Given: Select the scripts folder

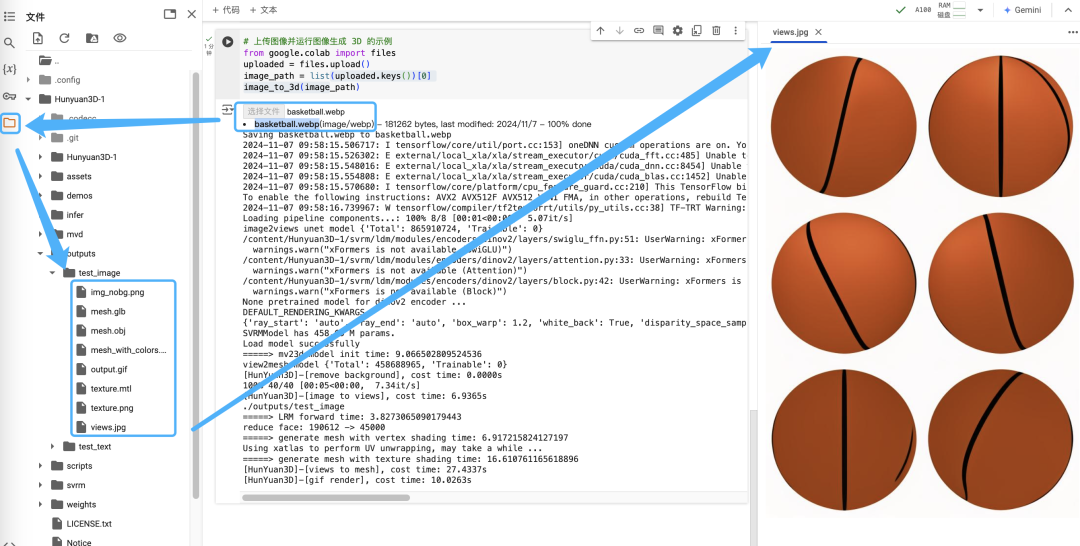Looking at the screenshot, I should (x=79, y=465).
